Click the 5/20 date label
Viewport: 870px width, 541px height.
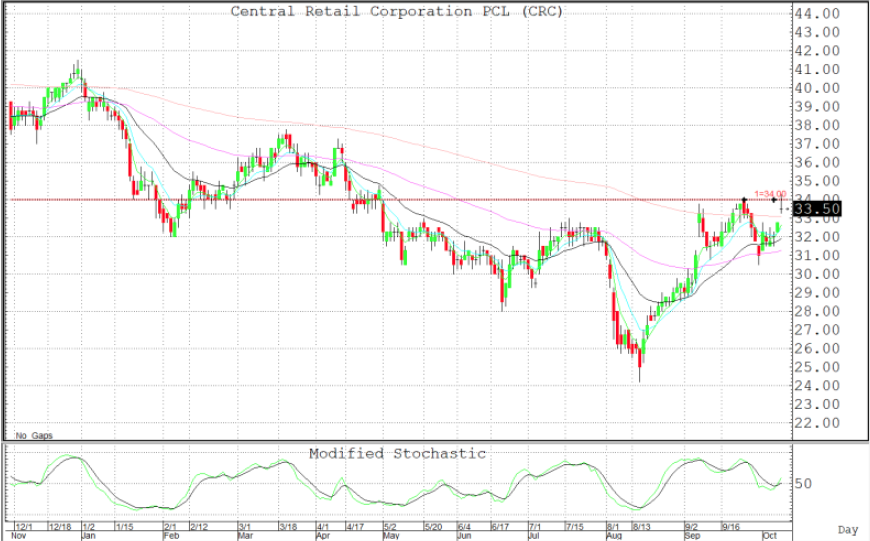(433, 527)
